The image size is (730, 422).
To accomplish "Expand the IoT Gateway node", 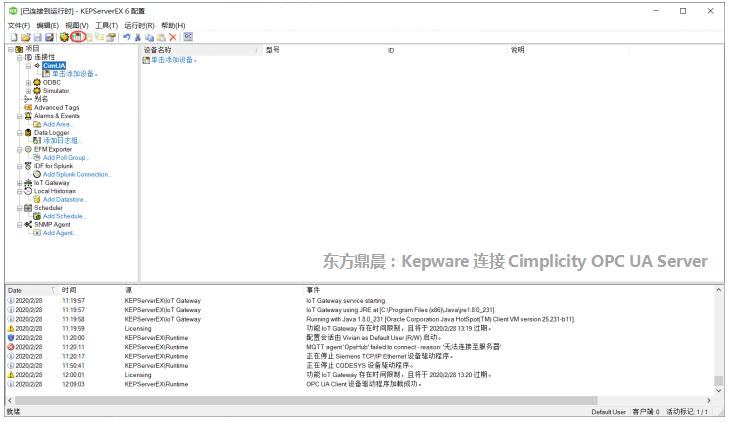I will (x=20, y=183).
